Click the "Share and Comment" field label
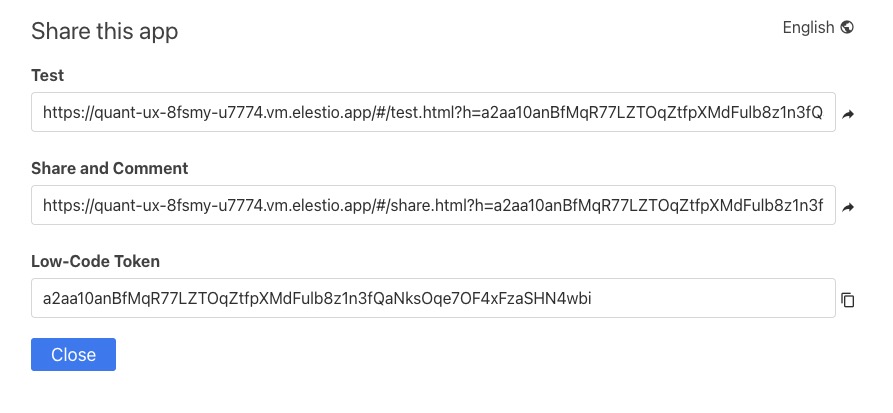This screenshot has width=893, height=413. click(x=110, y=168)
